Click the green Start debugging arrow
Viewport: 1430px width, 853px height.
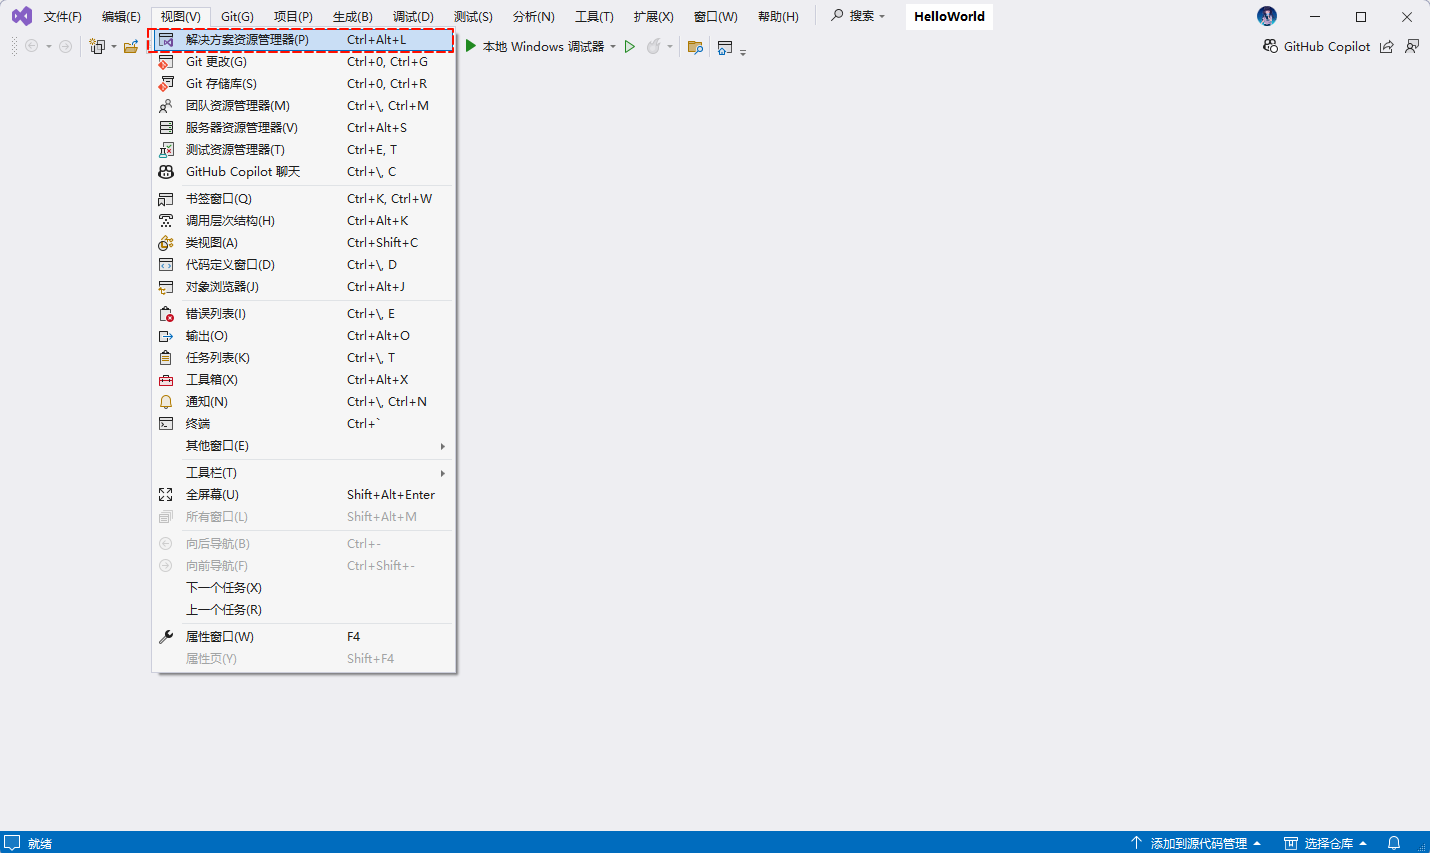point(470,46)
